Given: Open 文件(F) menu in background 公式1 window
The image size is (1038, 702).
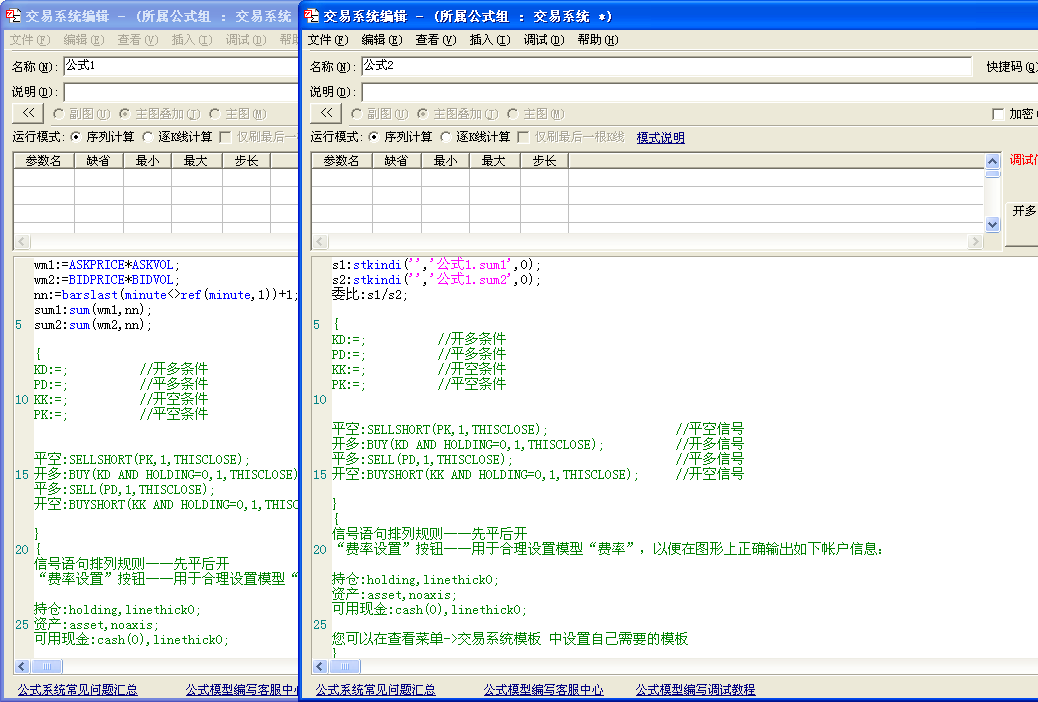Looking at the screenshot, I should 30,40.
